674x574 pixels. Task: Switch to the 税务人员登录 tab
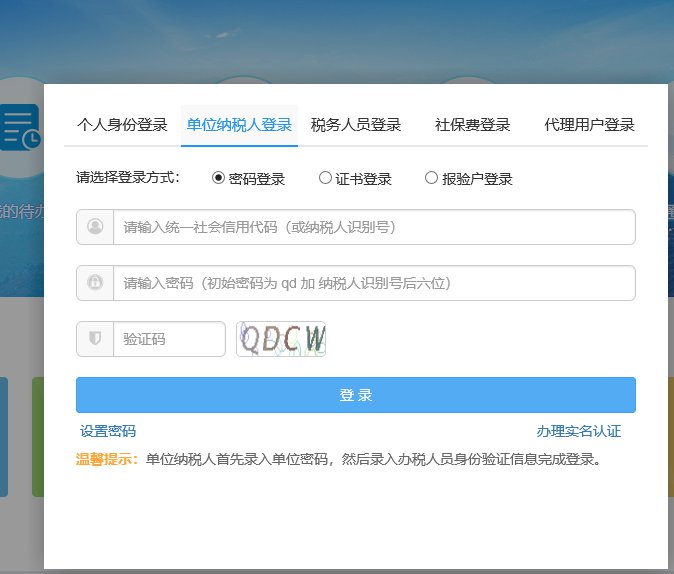click(356, 125)
